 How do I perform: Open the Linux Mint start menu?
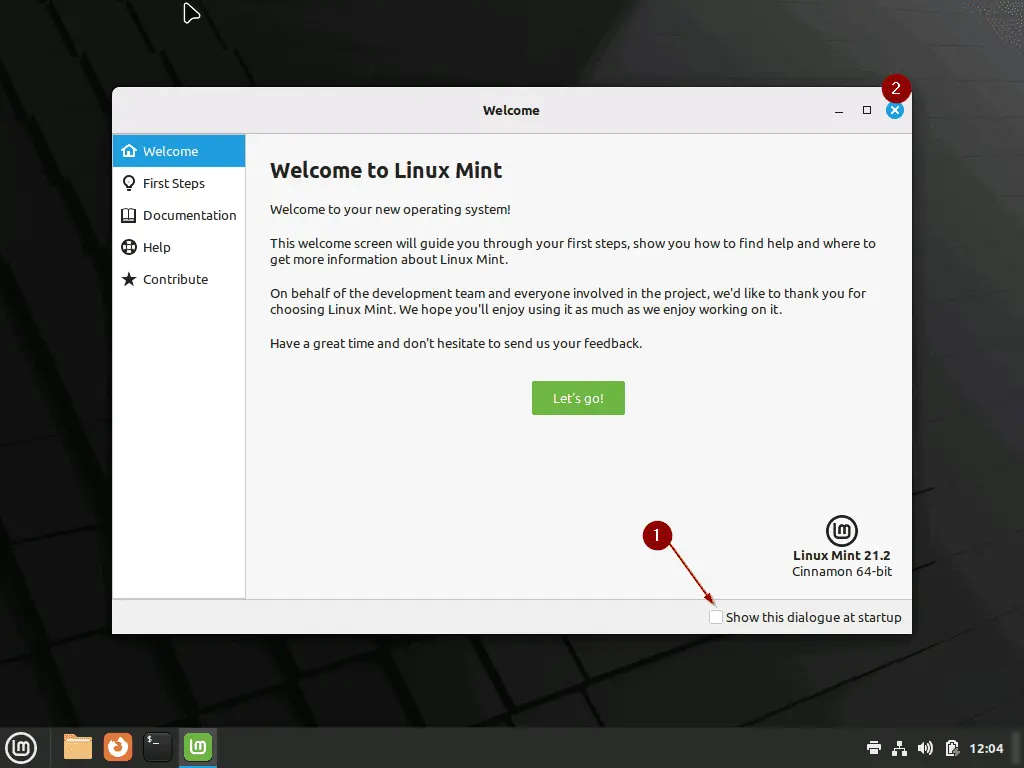(21, 747)
